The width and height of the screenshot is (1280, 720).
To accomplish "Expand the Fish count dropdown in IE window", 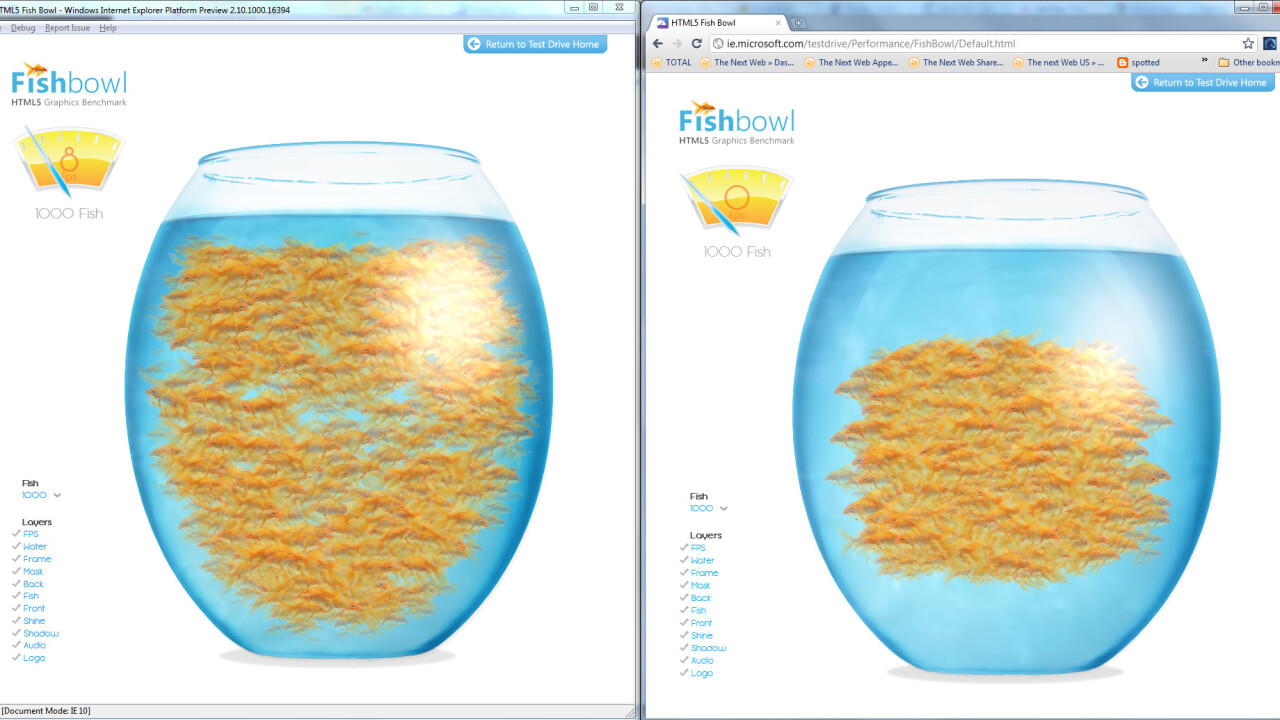I will 41,495.
